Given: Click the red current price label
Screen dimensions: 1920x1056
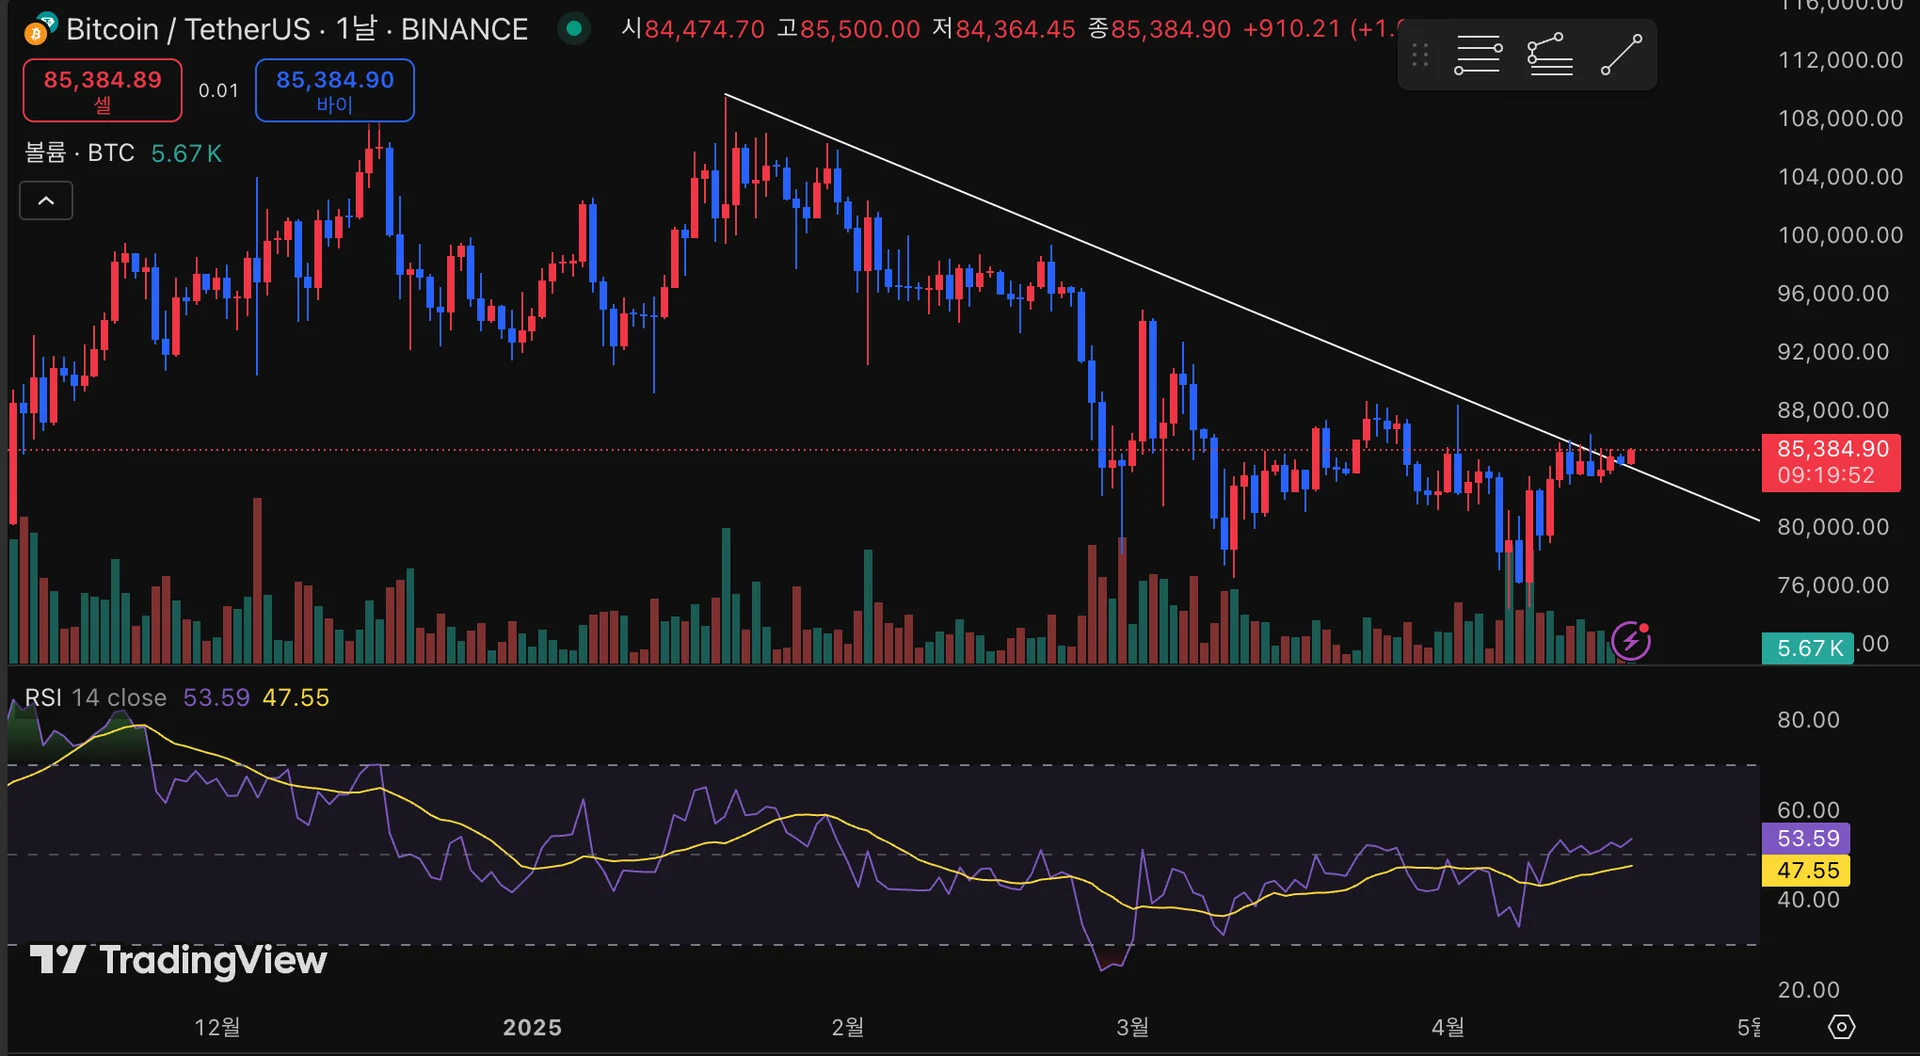Looking at the screenshot, I should 1831,462.
